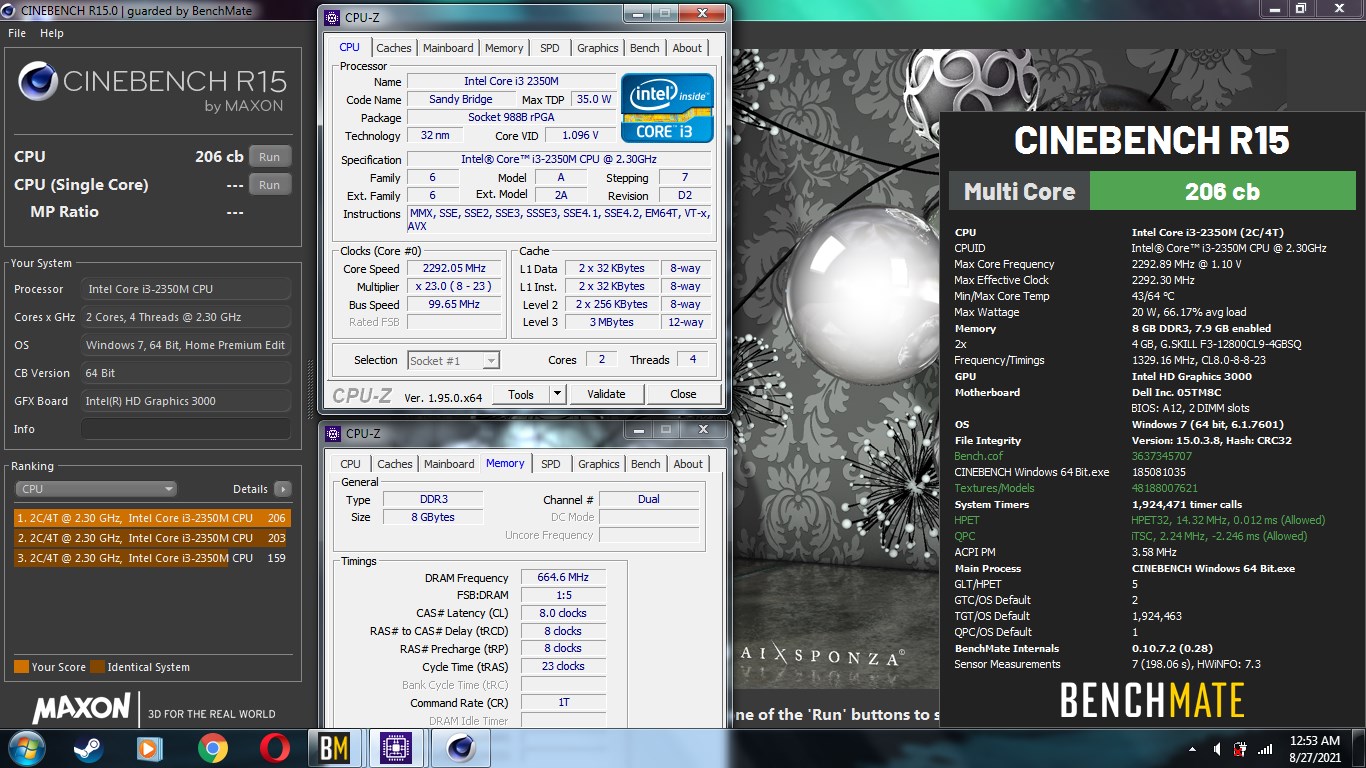
Task: Expand the Tools dropdown arrow in CPU-Z
Action: 558,394
